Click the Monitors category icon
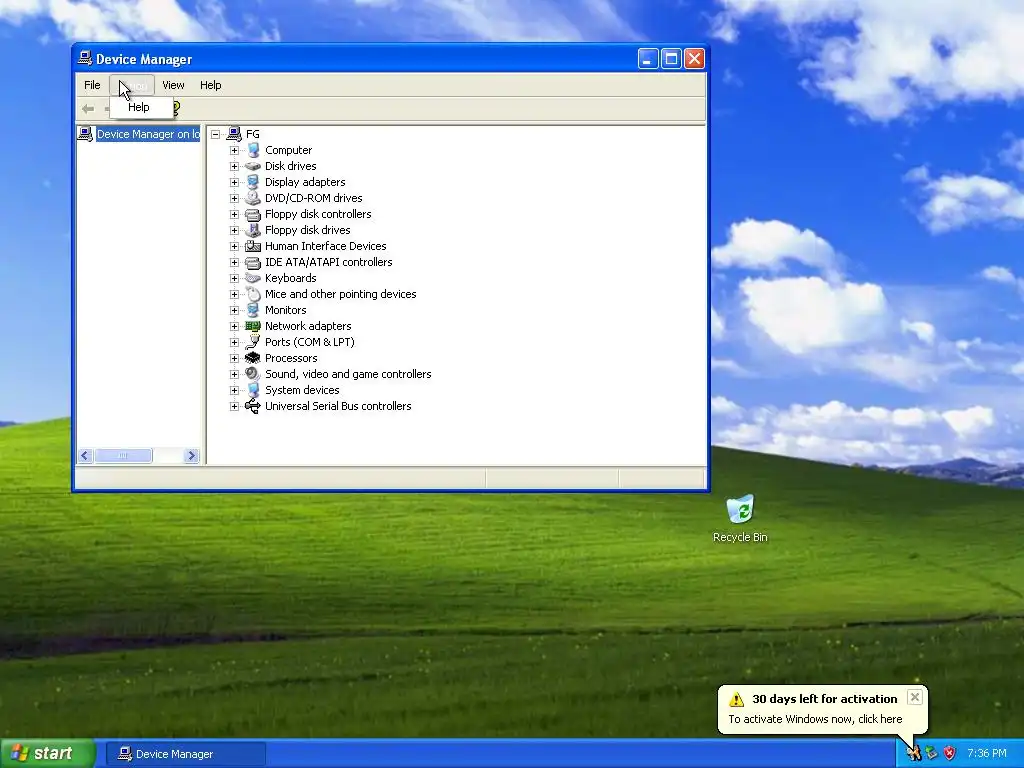1024x768 pixels. tap(253, 310)
